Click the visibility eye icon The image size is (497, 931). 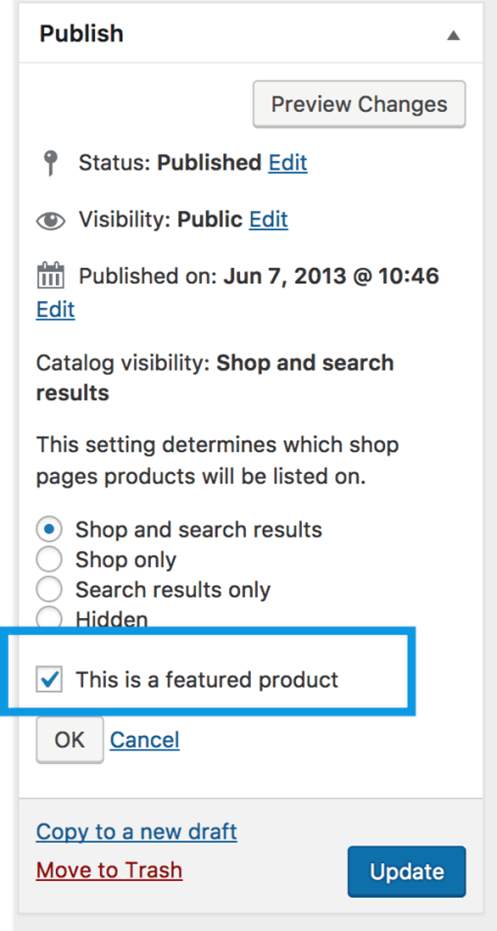tap(51, 221)
